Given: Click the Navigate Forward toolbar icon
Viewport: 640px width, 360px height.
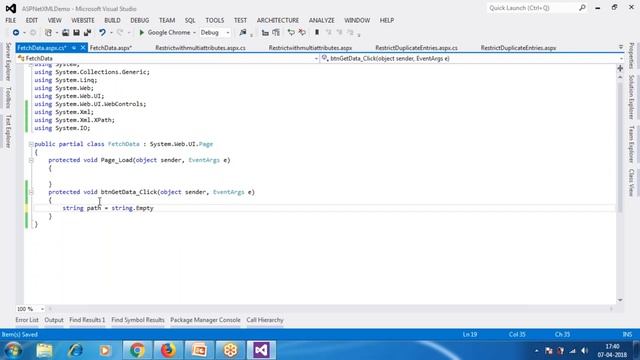Looking at the screenshot, I should (33, 33).
